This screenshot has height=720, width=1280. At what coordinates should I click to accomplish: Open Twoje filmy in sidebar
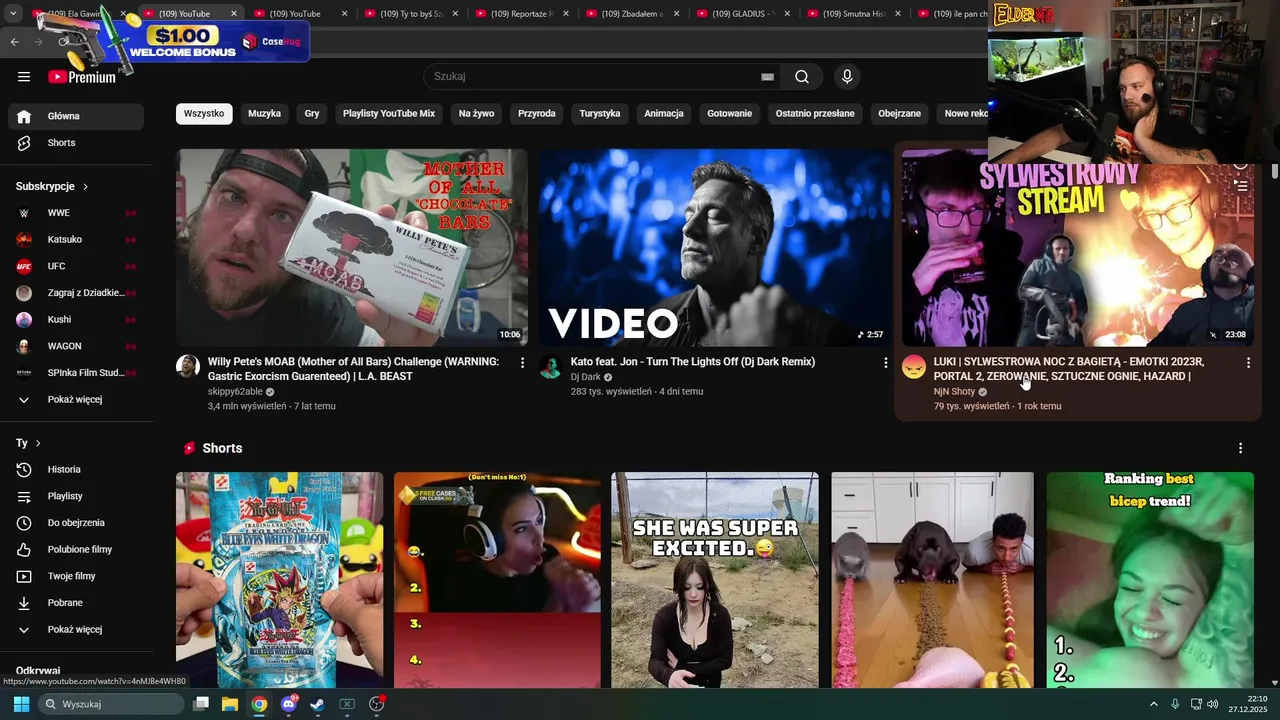(76, 576)
